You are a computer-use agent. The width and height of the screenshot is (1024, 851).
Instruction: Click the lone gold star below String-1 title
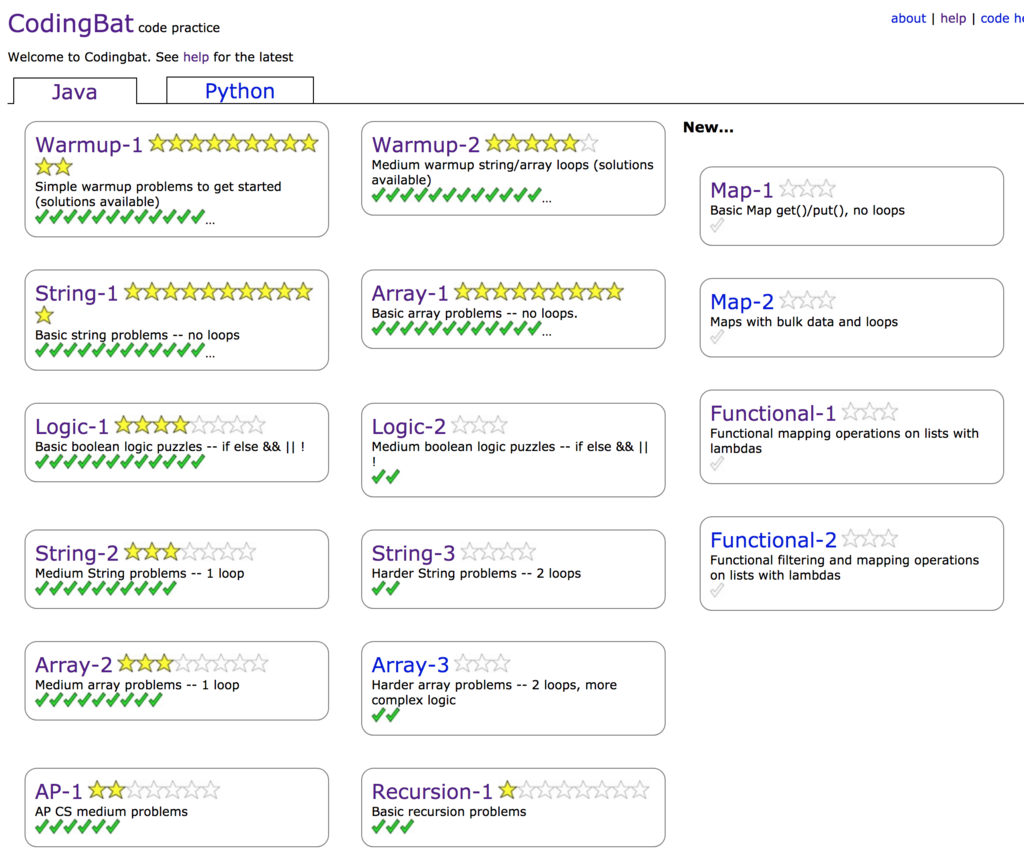click(44, 315)
